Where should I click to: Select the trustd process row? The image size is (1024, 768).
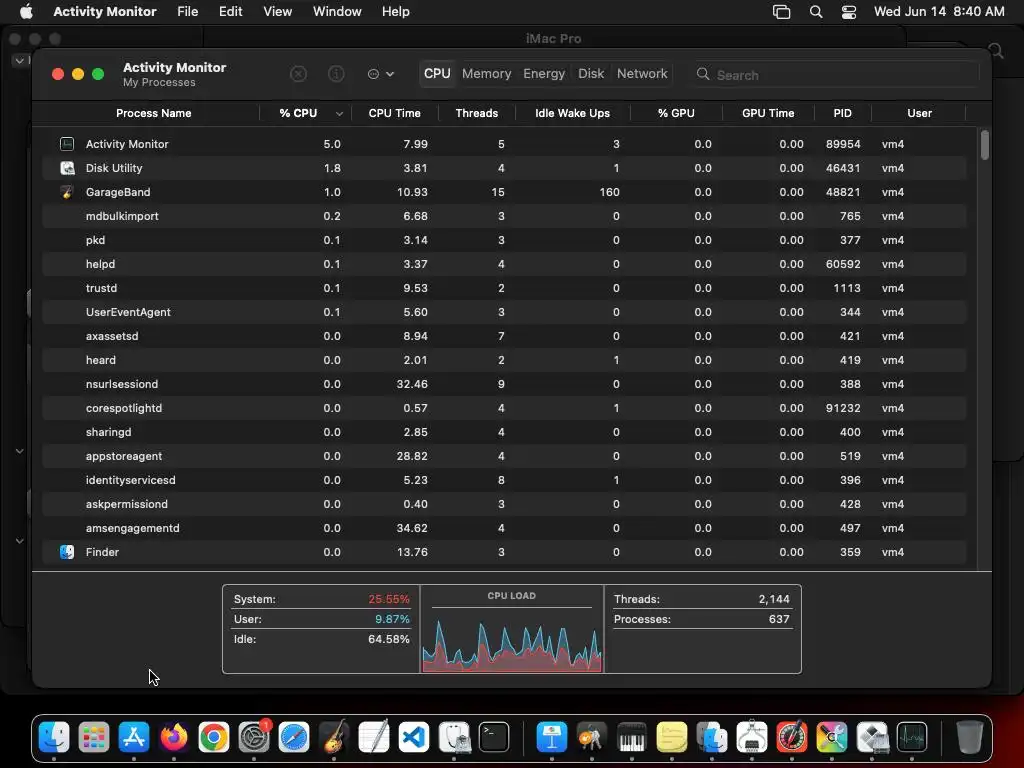point(504,288)
